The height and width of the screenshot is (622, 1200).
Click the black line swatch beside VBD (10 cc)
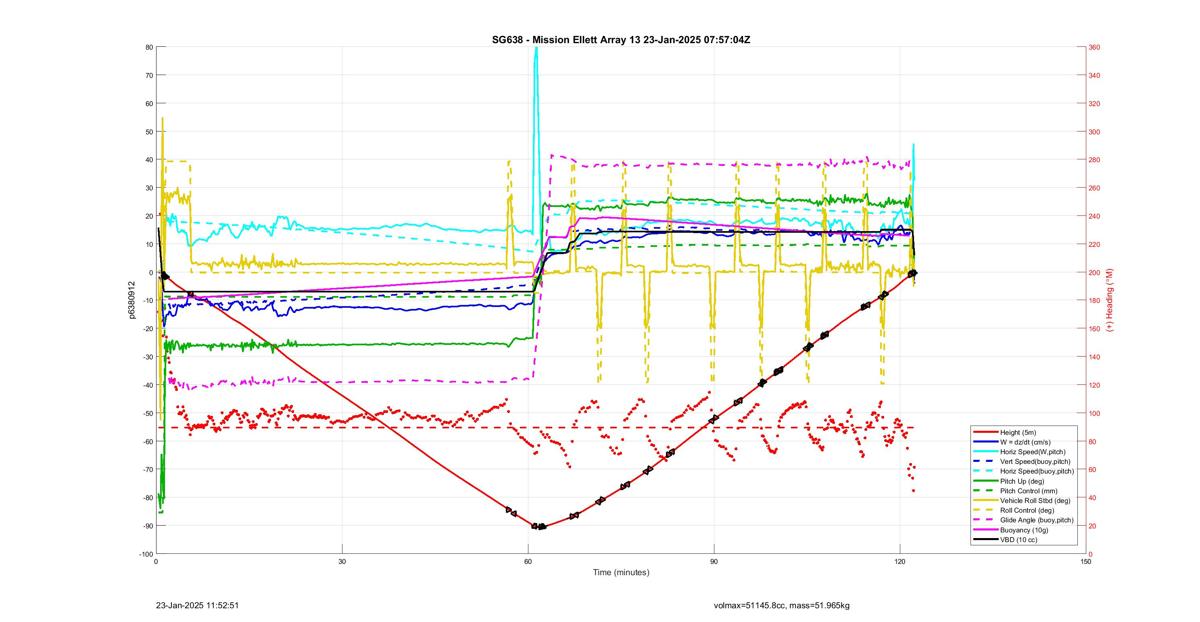[985, 540]
